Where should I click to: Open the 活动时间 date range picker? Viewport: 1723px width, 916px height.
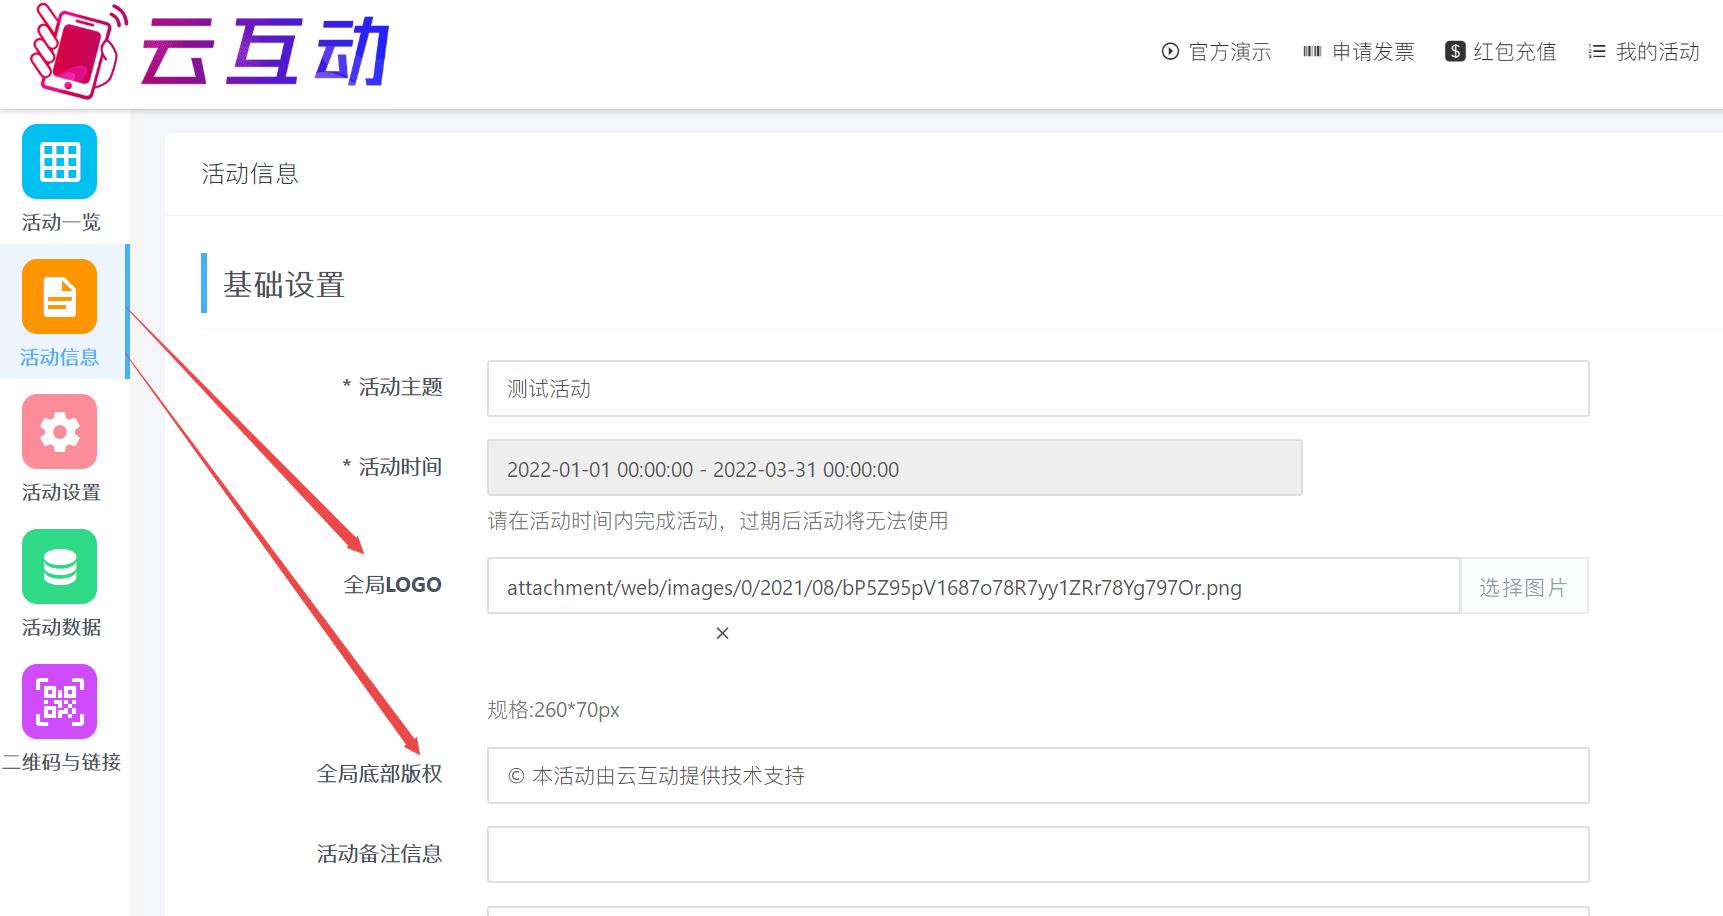click(x=894, y=468)
